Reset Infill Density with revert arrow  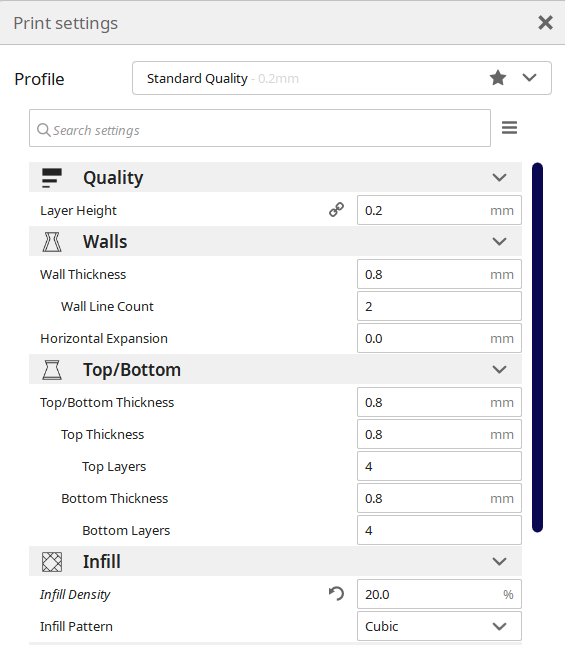pos(336,594)
